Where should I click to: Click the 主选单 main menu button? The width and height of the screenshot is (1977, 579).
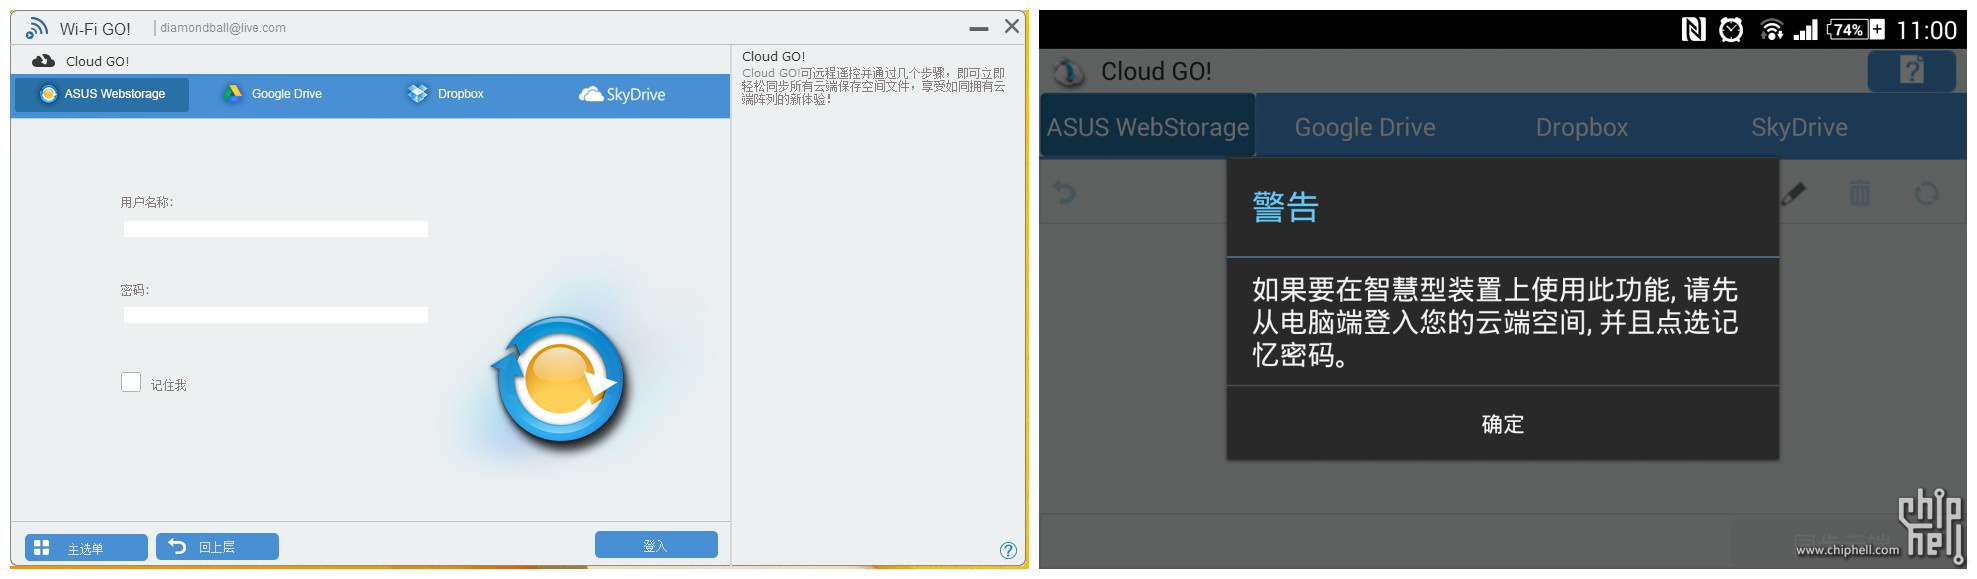click(86, 547)
